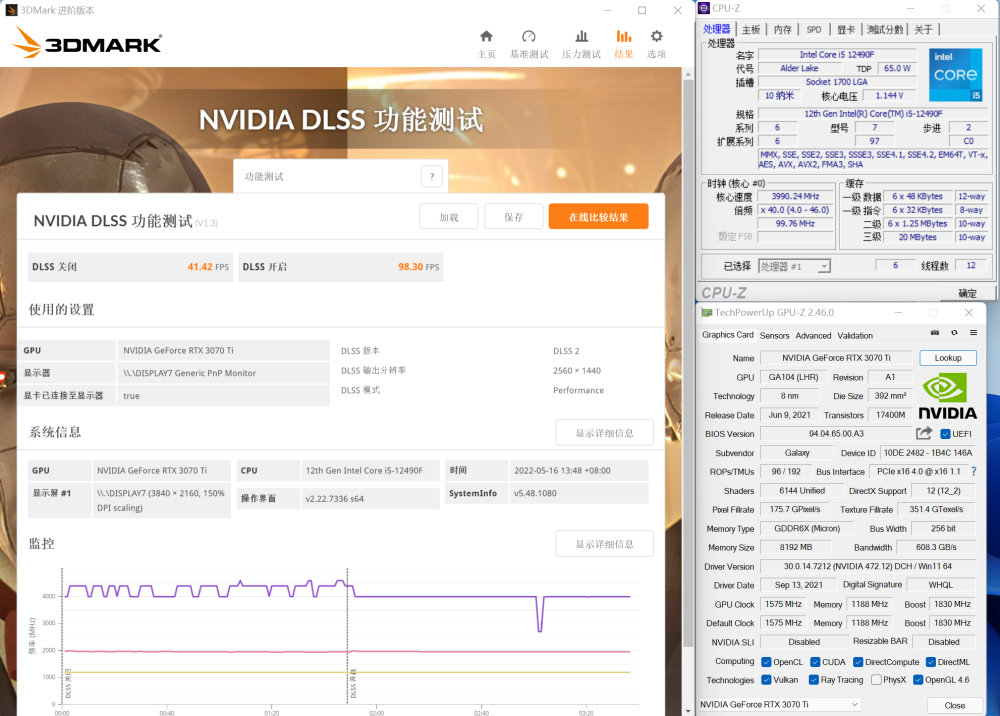Click DLSS 开启 98.30 FPS result
Screen dimensions: 1000x716
(x=341, y=267)
